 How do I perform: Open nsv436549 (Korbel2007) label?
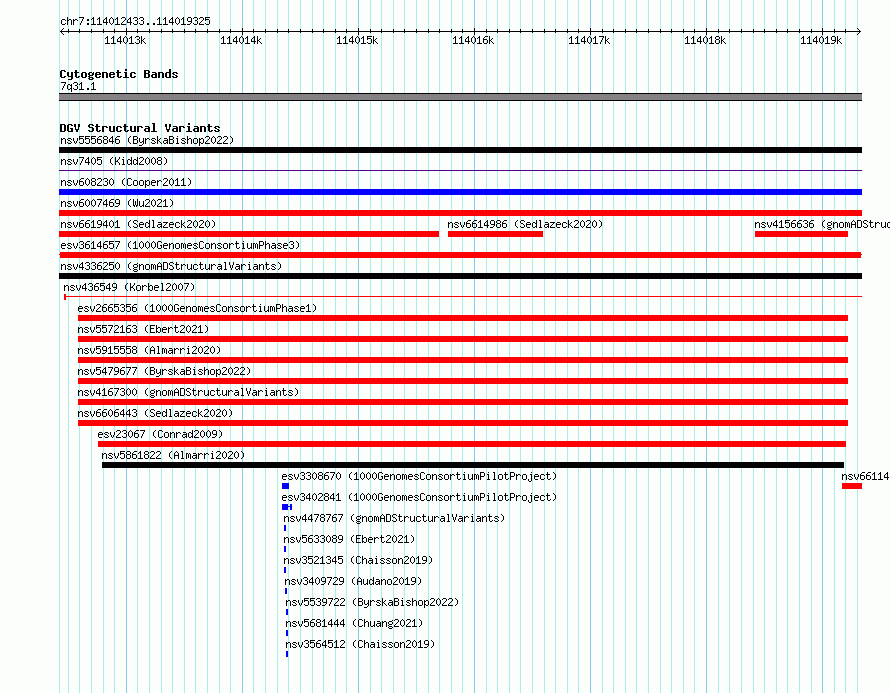129,287
